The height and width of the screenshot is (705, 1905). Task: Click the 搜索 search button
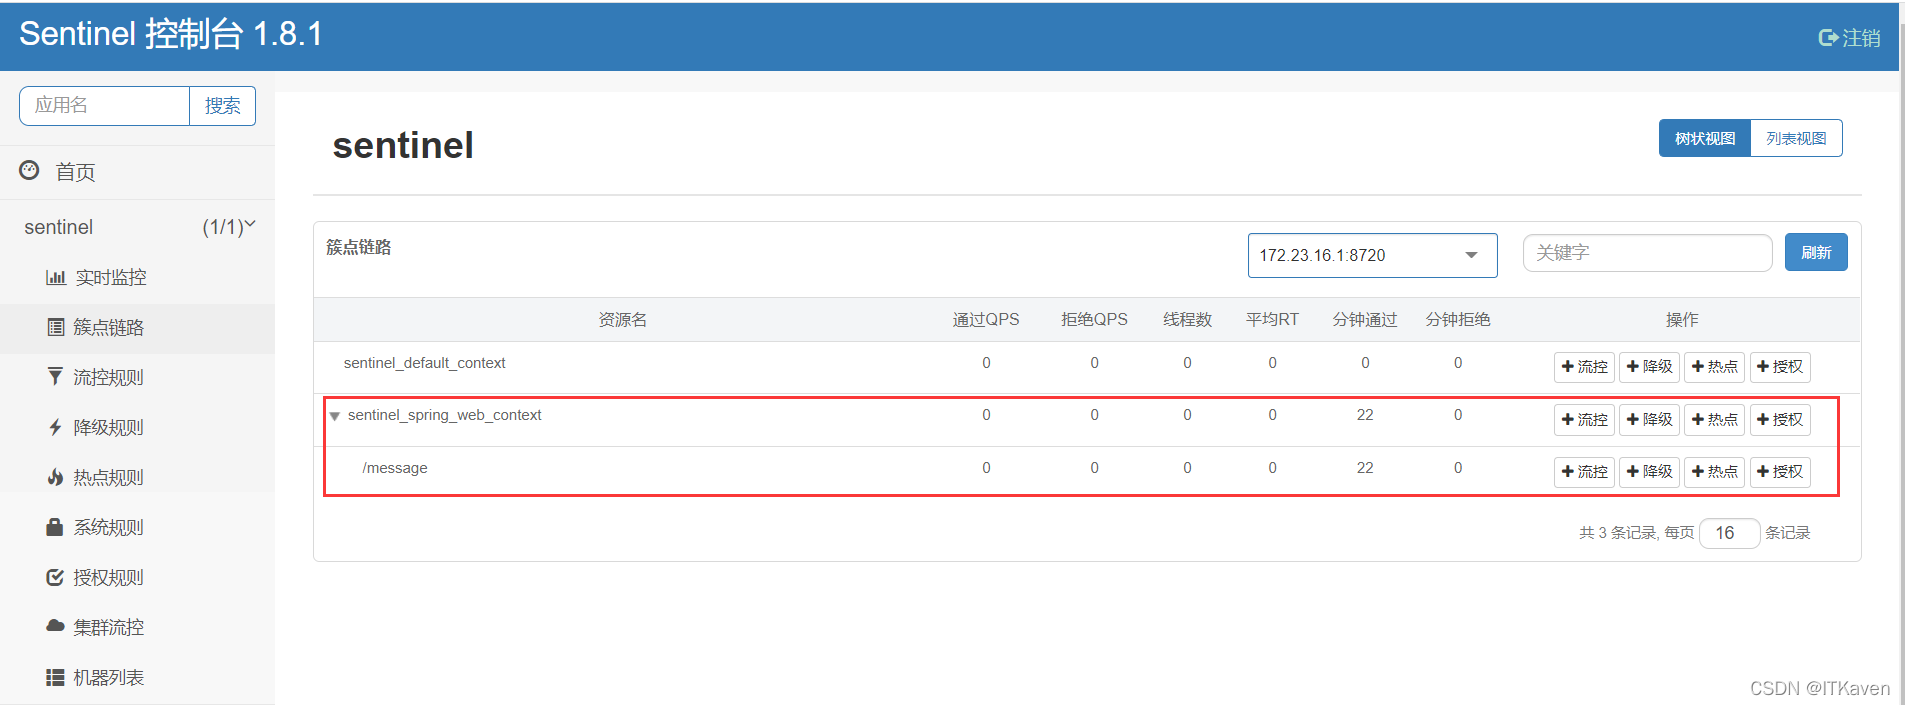[x=222, y=105]
